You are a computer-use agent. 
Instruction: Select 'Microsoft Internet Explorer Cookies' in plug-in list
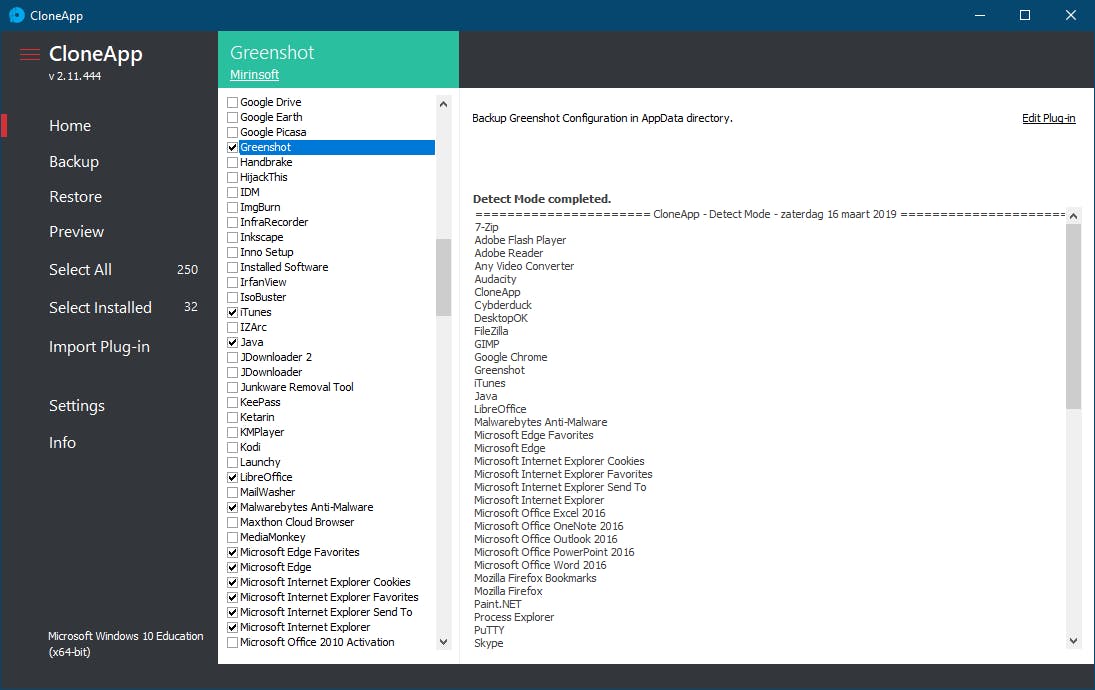click(x=325, y=582)
